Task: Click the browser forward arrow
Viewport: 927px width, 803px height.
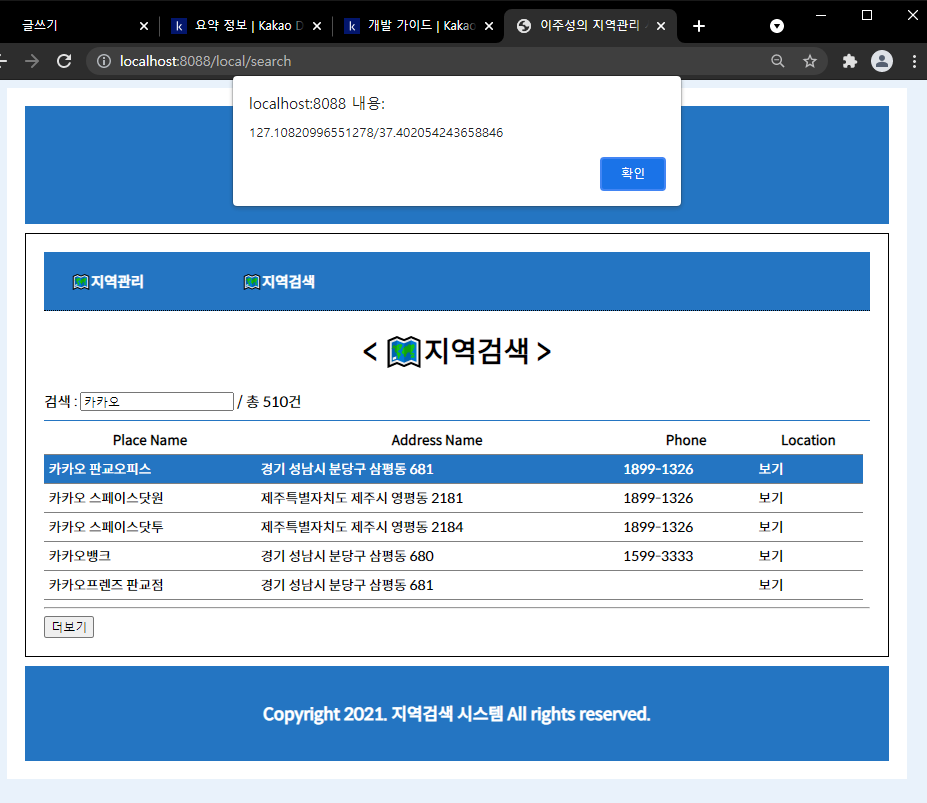Action: coord(32,61)
